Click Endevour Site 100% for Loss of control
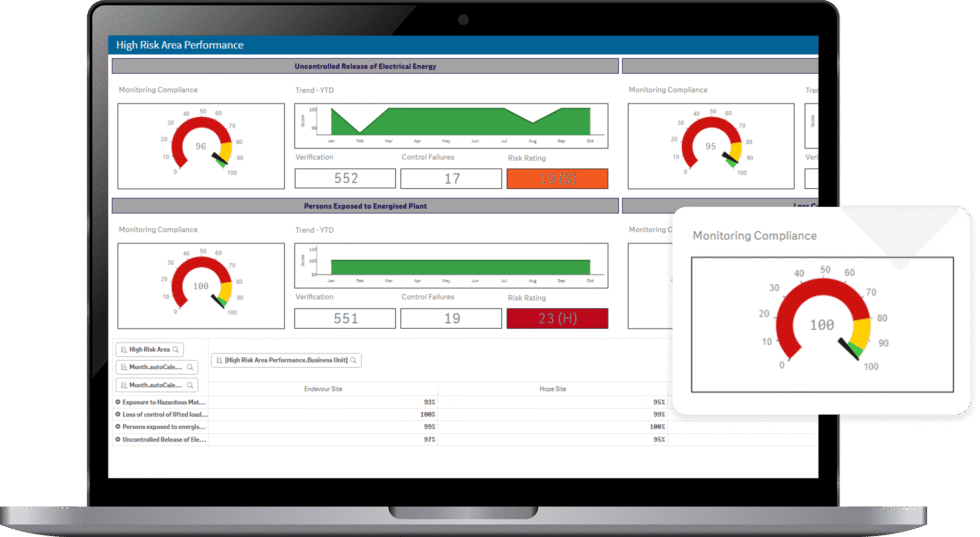 point(428,414)
